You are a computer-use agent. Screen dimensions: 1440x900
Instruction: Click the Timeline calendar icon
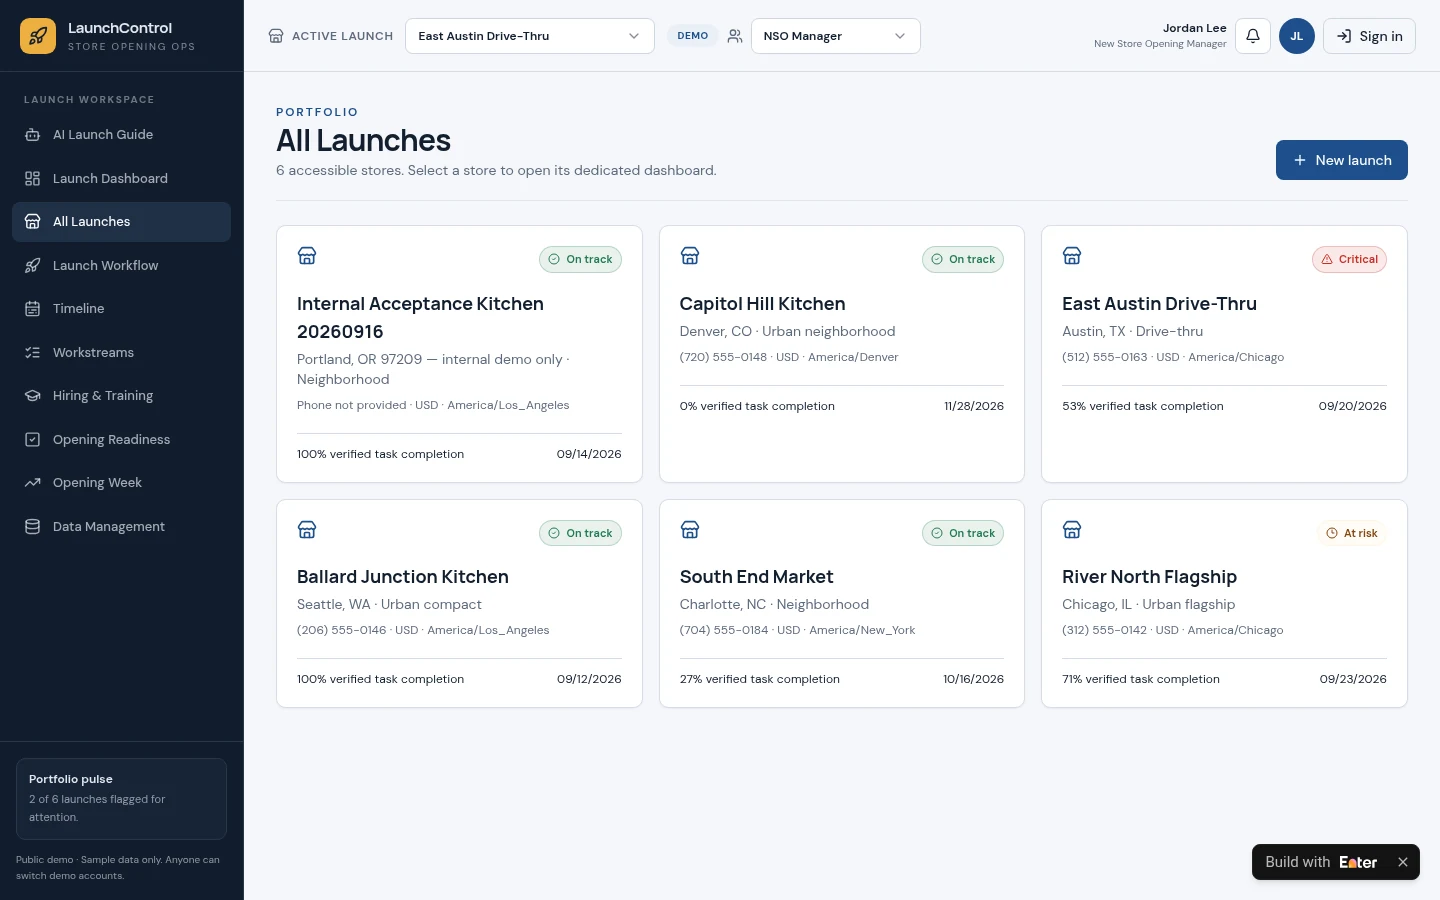click(x=32, y=309)
